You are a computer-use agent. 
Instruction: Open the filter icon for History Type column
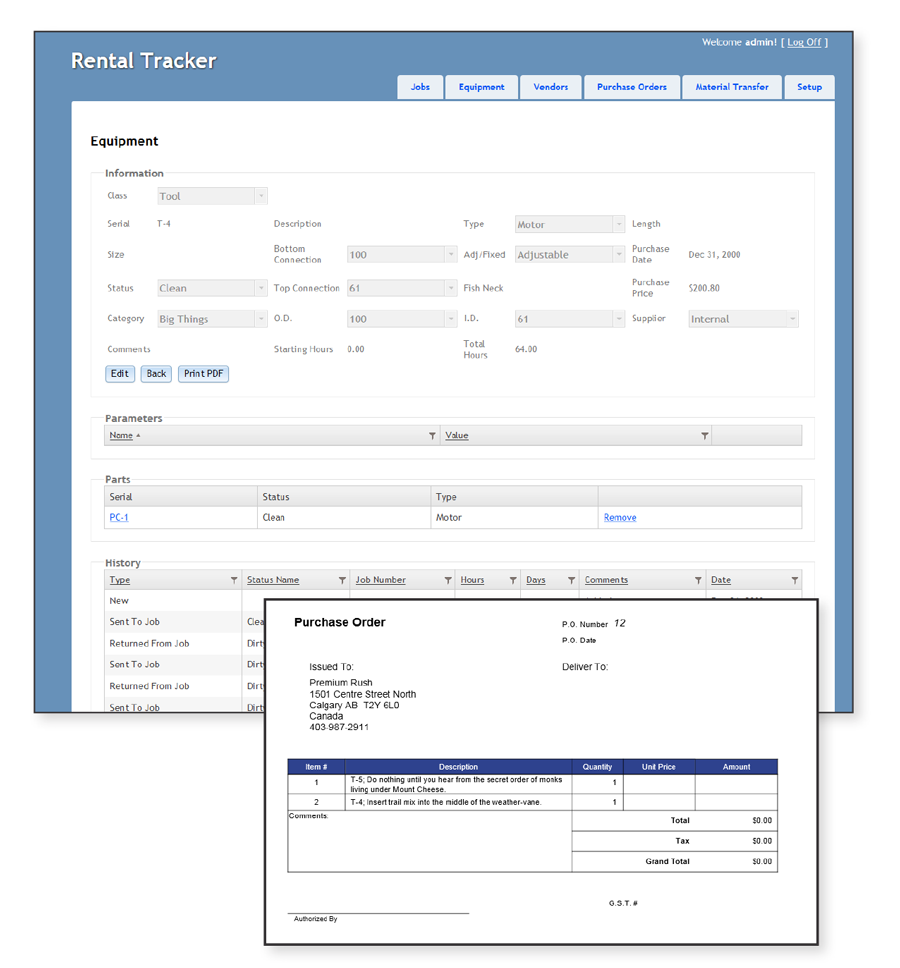(x=234, y=580)
